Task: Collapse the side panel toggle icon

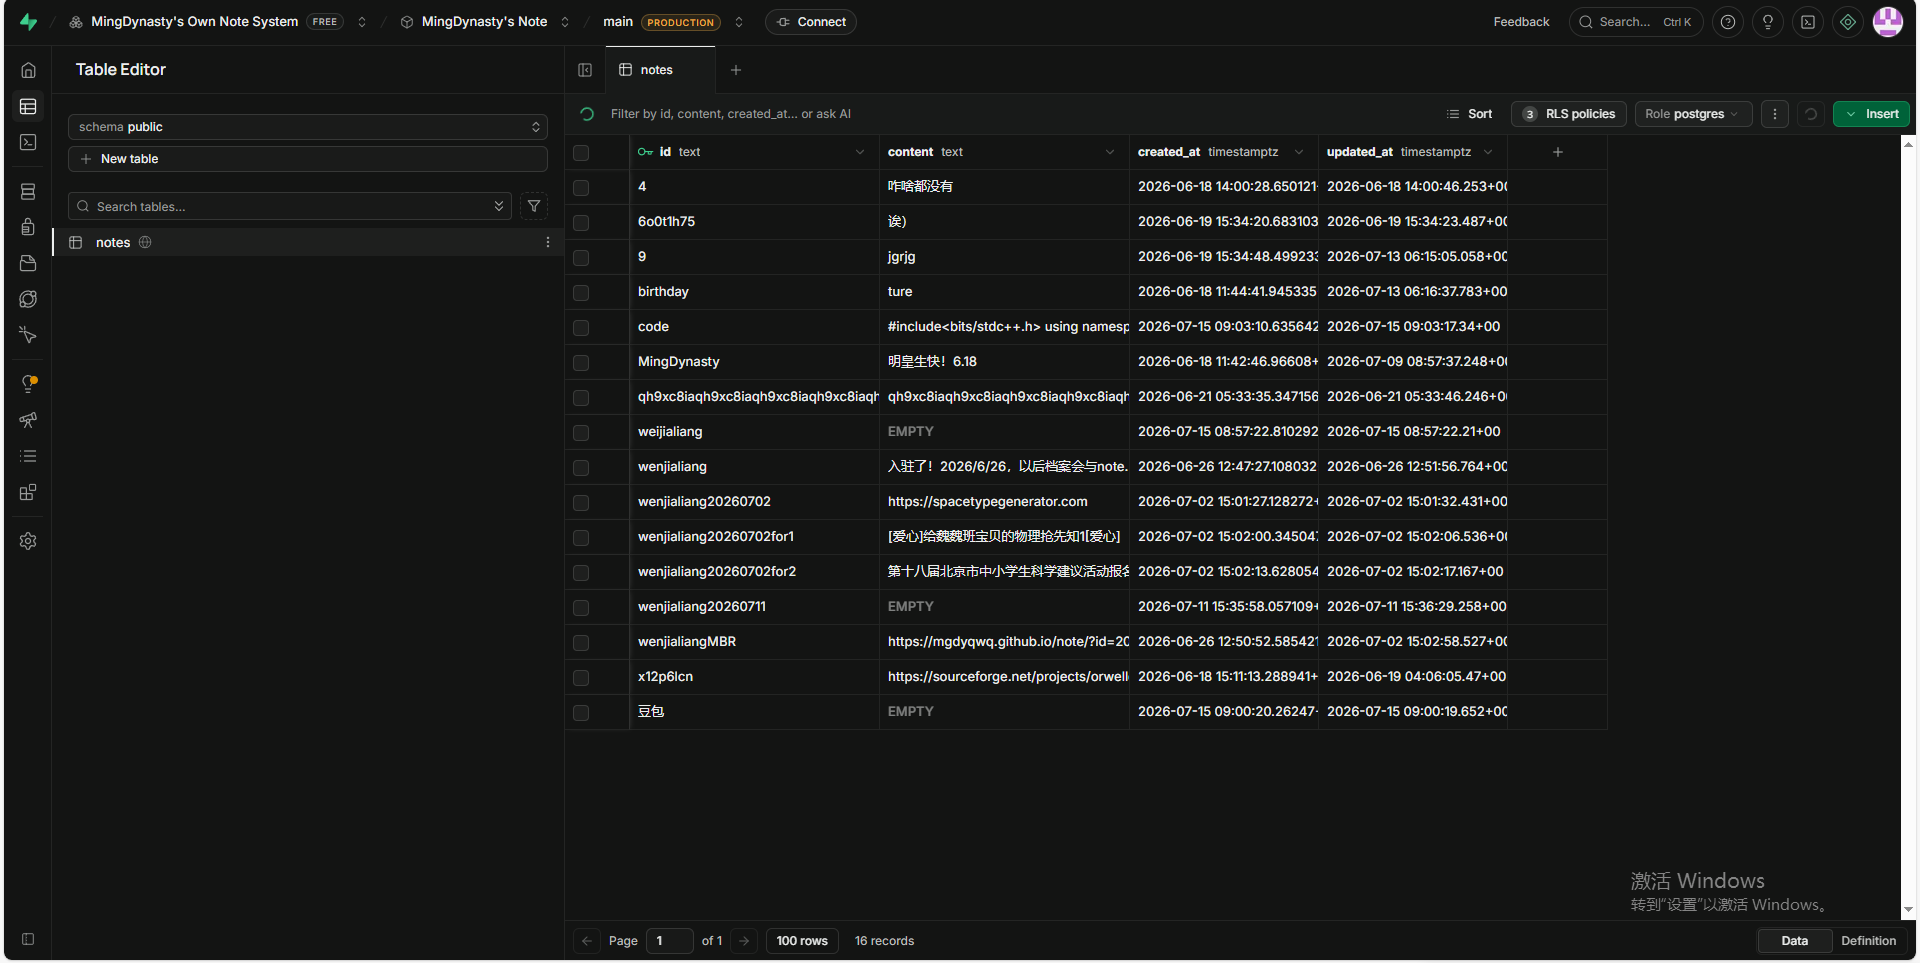Action: [x=585, y=70]
